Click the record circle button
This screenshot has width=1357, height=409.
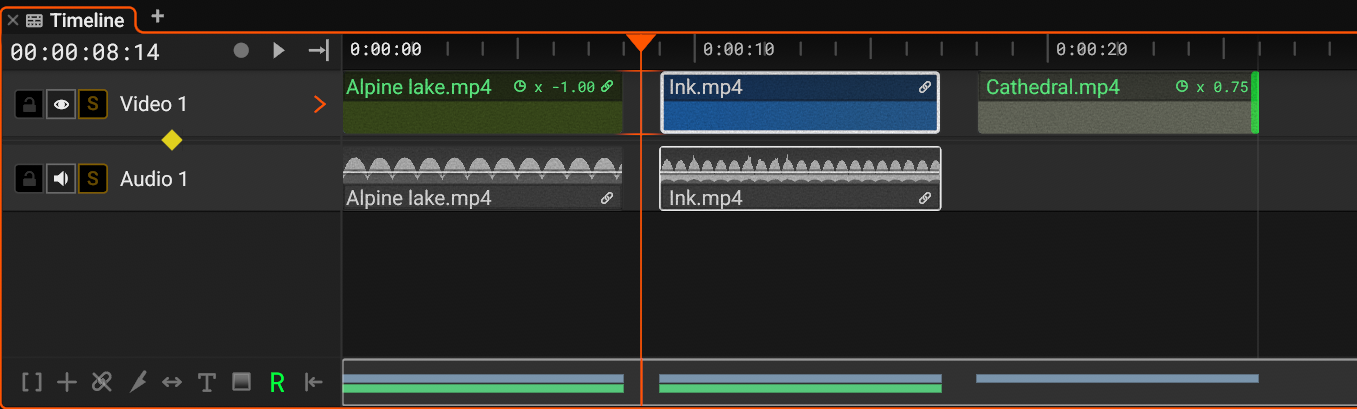point(241,50)
